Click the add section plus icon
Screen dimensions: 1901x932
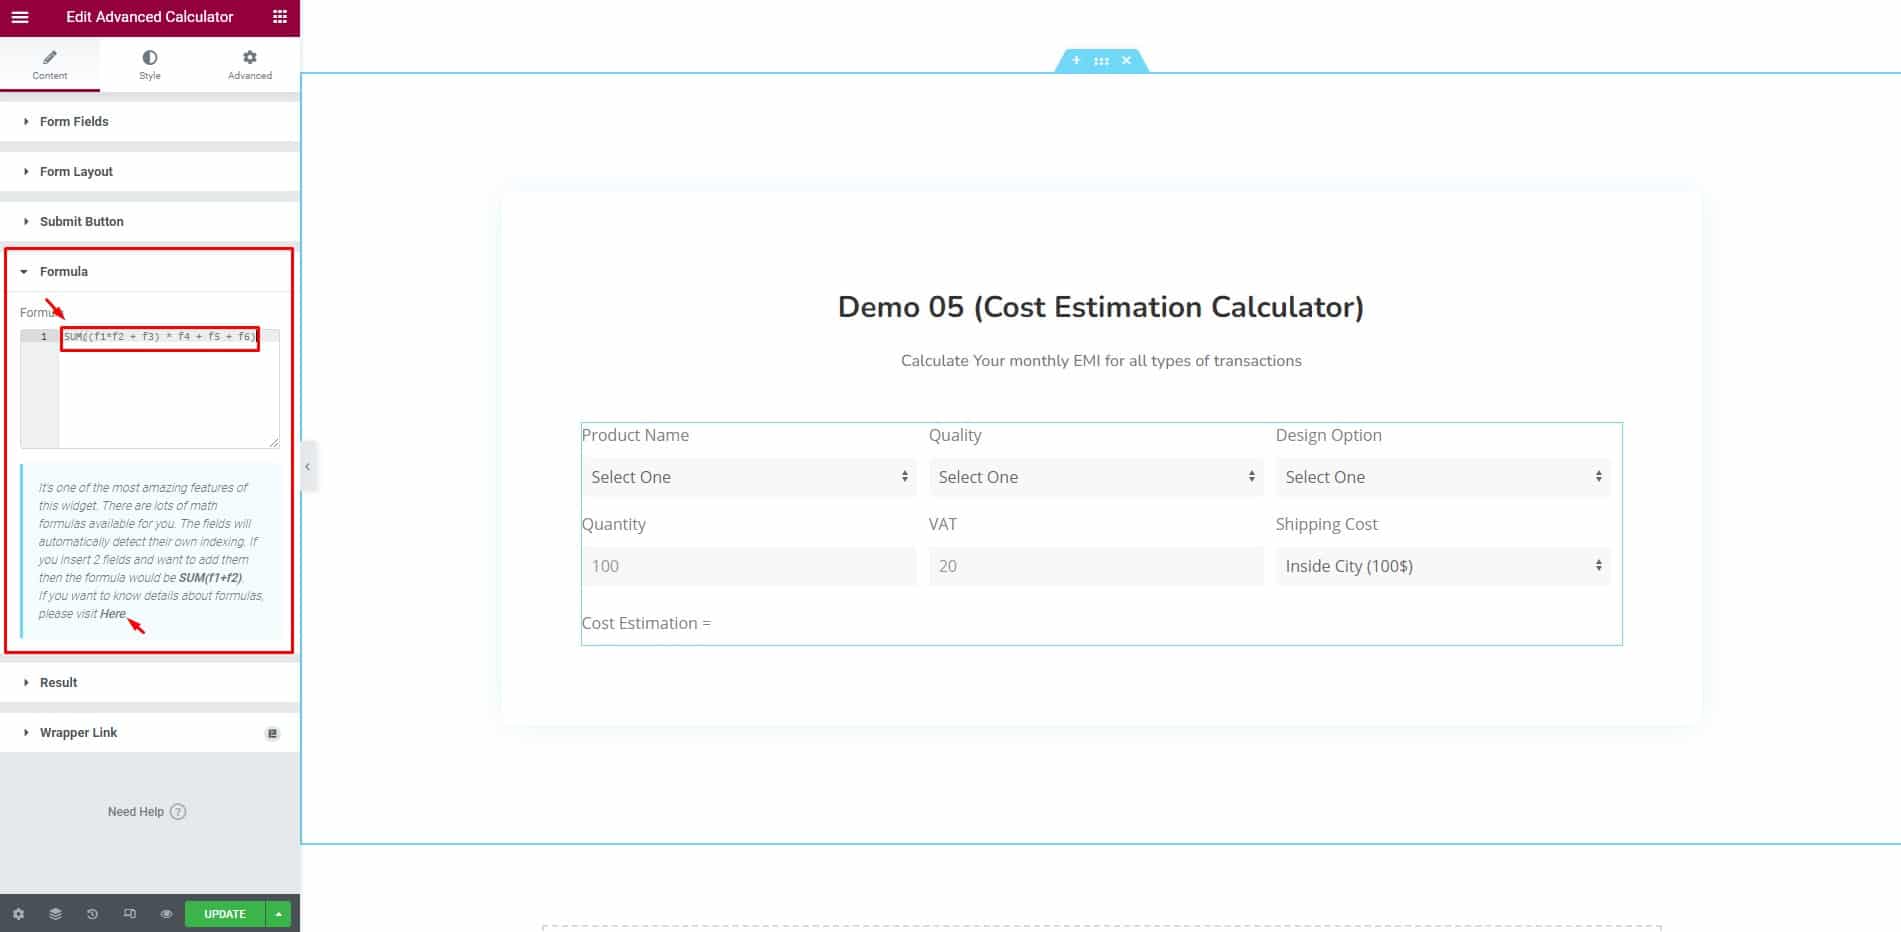click(1076, 61)
